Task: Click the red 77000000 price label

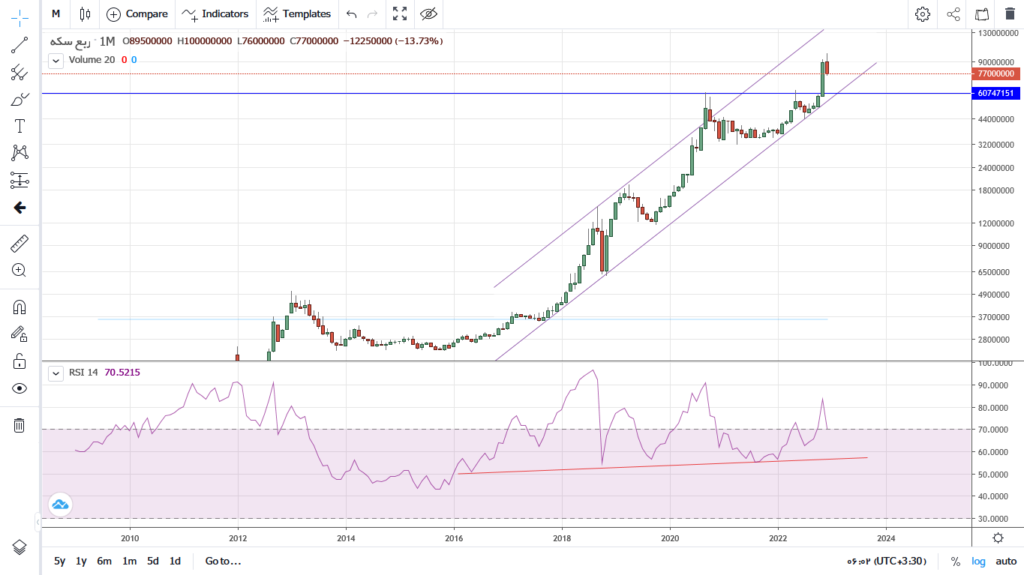Action: pos(996,74)
